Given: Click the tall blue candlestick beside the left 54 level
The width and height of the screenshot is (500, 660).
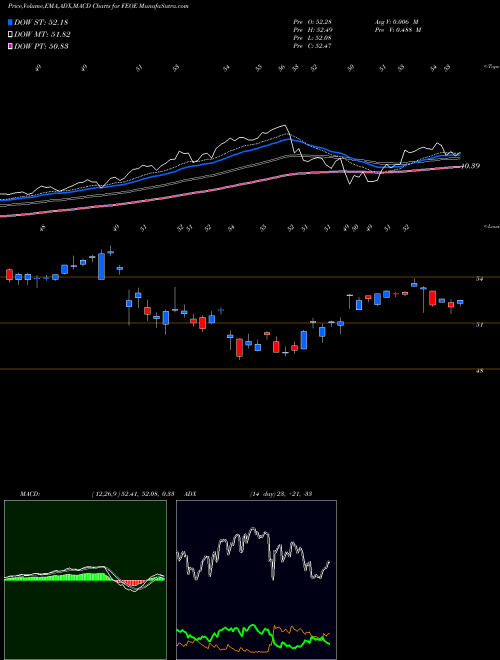Looking at the screenshot, I should click(101, 266).
